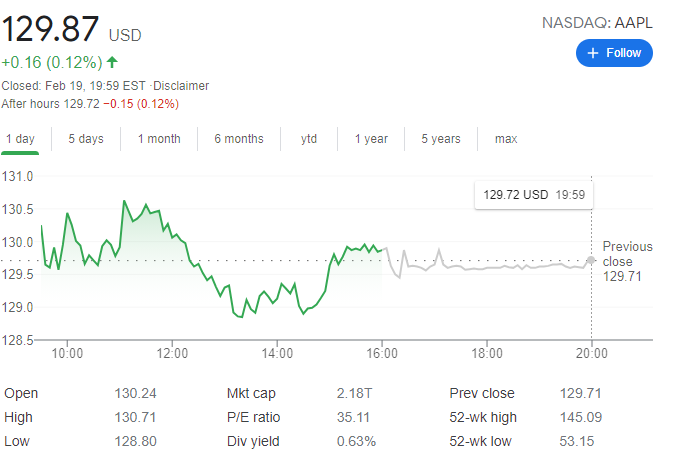View the 1 year chart tab
674x467 pixels.
pos(371,139)
